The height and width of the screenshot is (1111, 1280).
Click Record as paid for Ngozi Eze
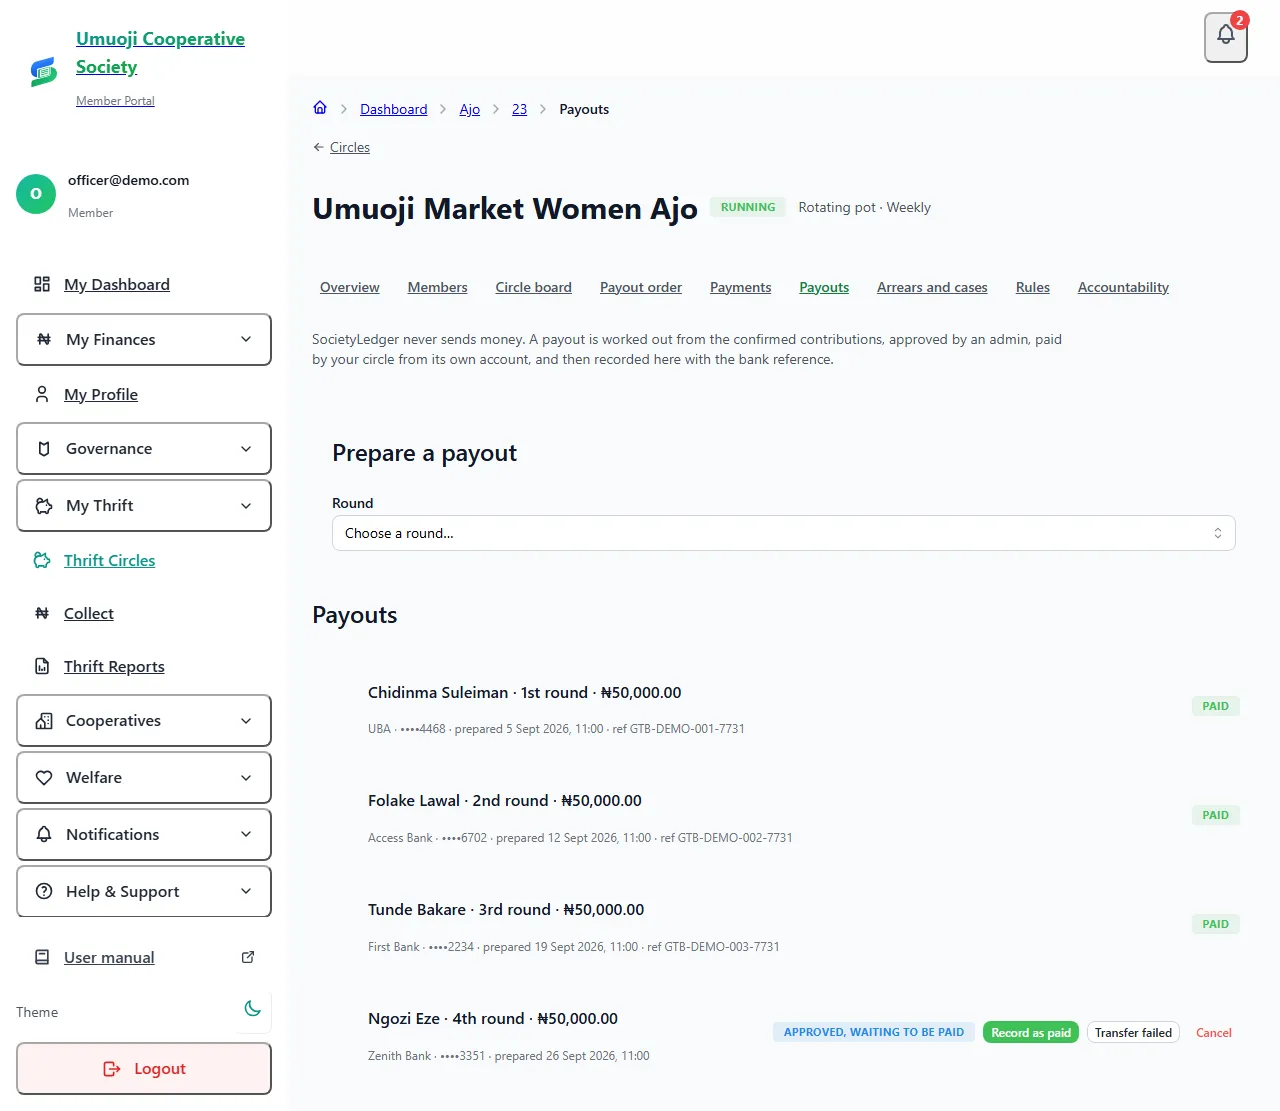point(1031,1032)
